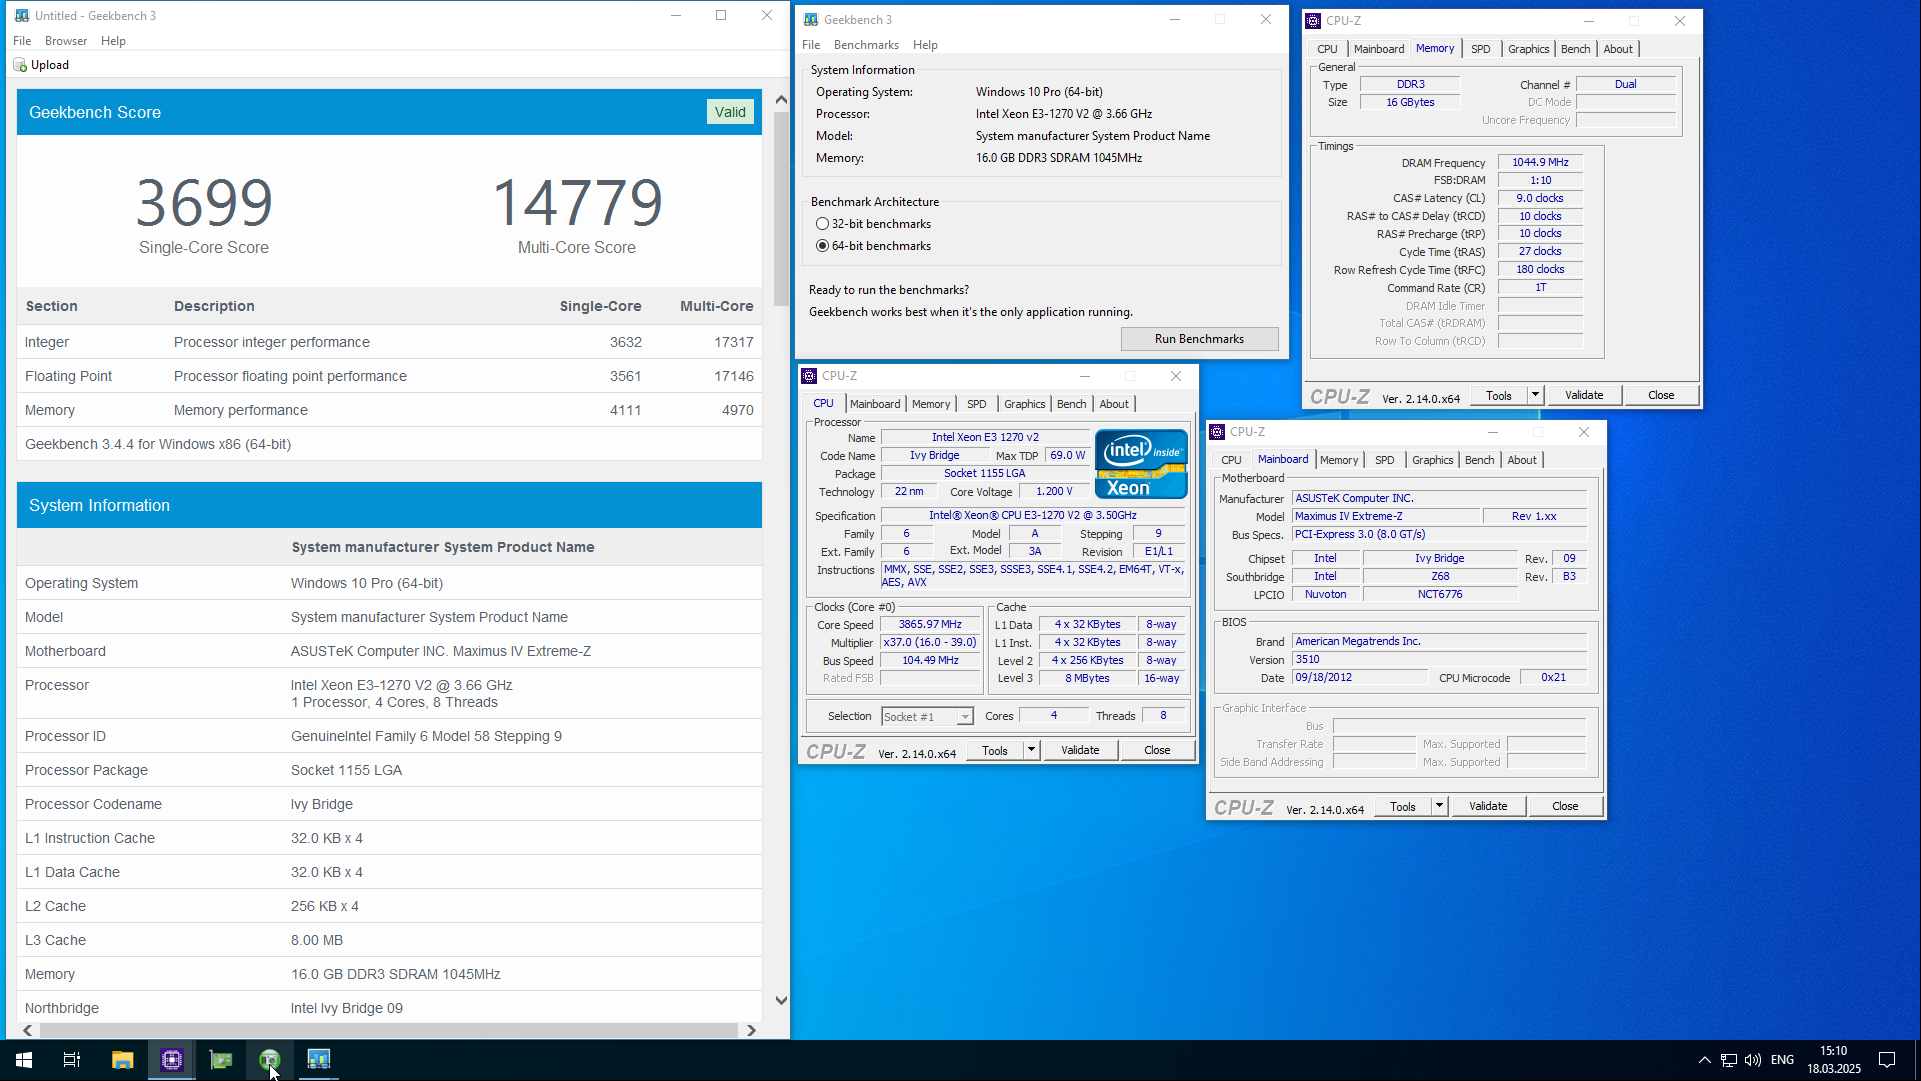The image size is (1921, 1081).
Task: Open the Windows Start menu
Action: (24, 1060)
